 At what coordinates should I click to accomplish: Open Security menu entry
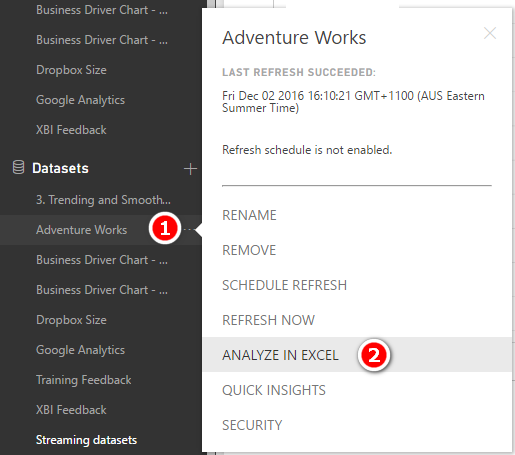pos(252,425)
